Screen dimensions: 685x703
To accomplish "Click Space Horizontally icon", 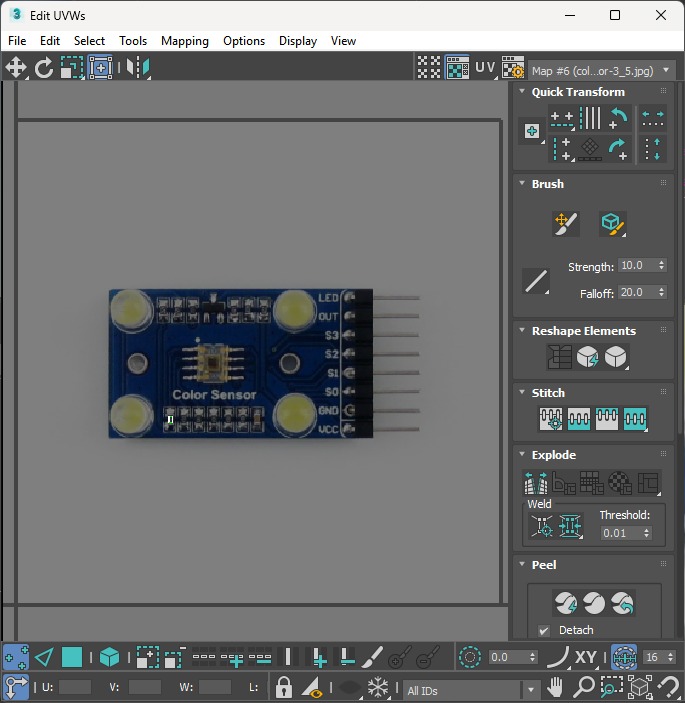I will coord(653,119).
